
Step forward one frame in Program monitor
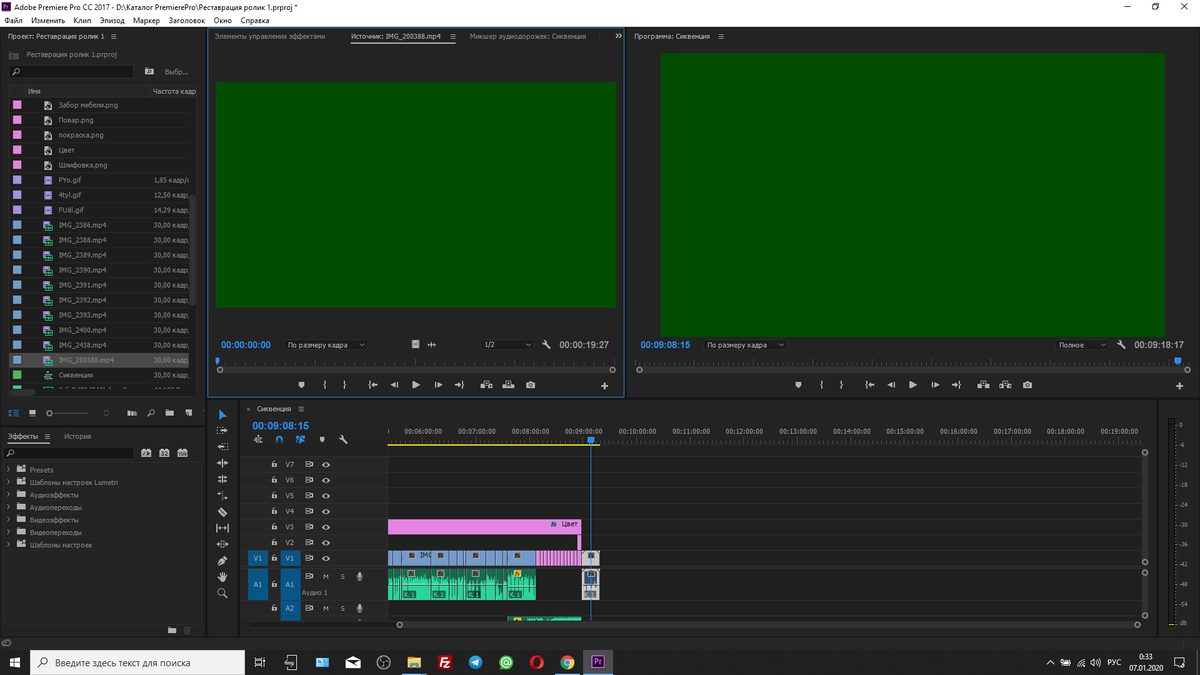coord(934,385)
